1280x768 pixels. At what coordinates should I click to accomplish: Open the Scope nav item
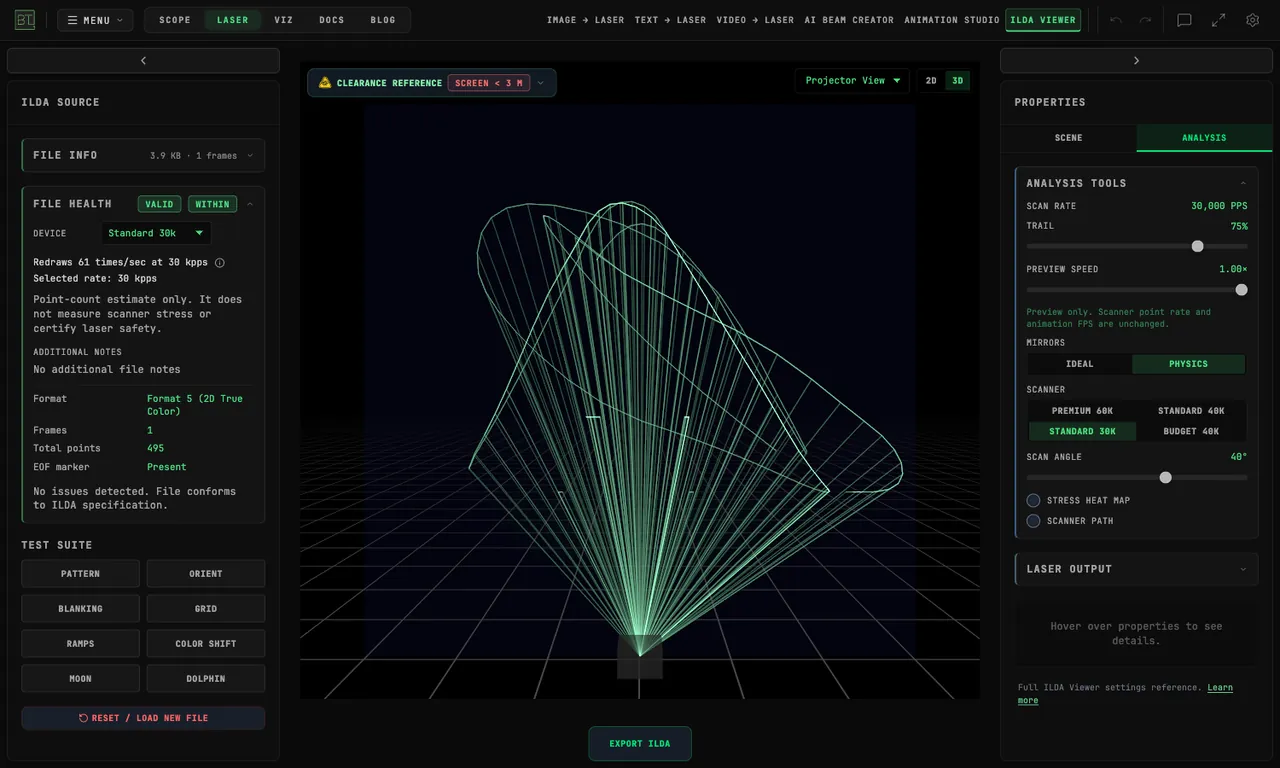point(175,20)
